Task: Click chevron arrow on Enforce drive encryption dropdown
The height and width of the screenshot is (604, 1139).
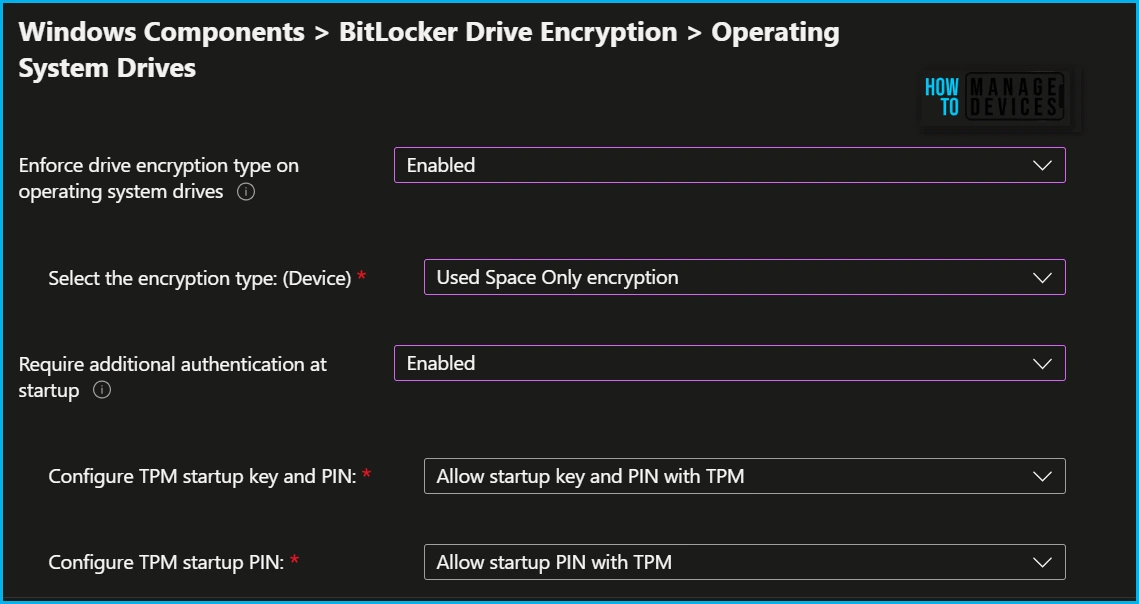Action: pos(1042,166)
